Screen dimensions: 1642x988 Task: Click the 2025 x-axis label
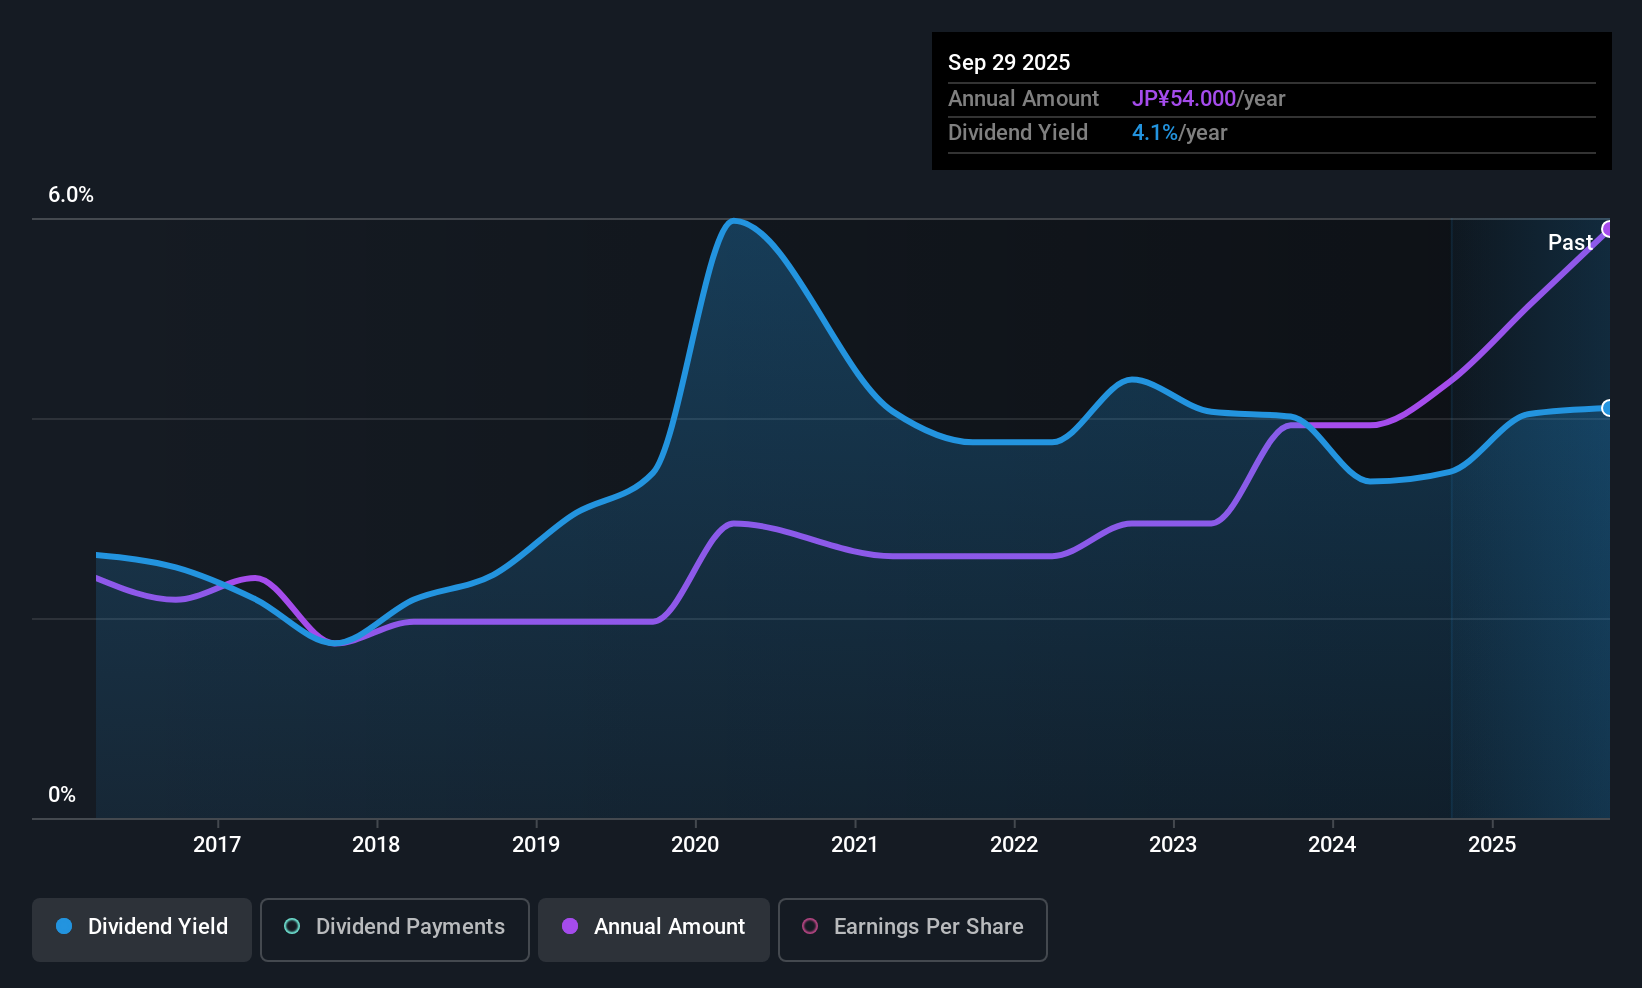(1492, 844)
